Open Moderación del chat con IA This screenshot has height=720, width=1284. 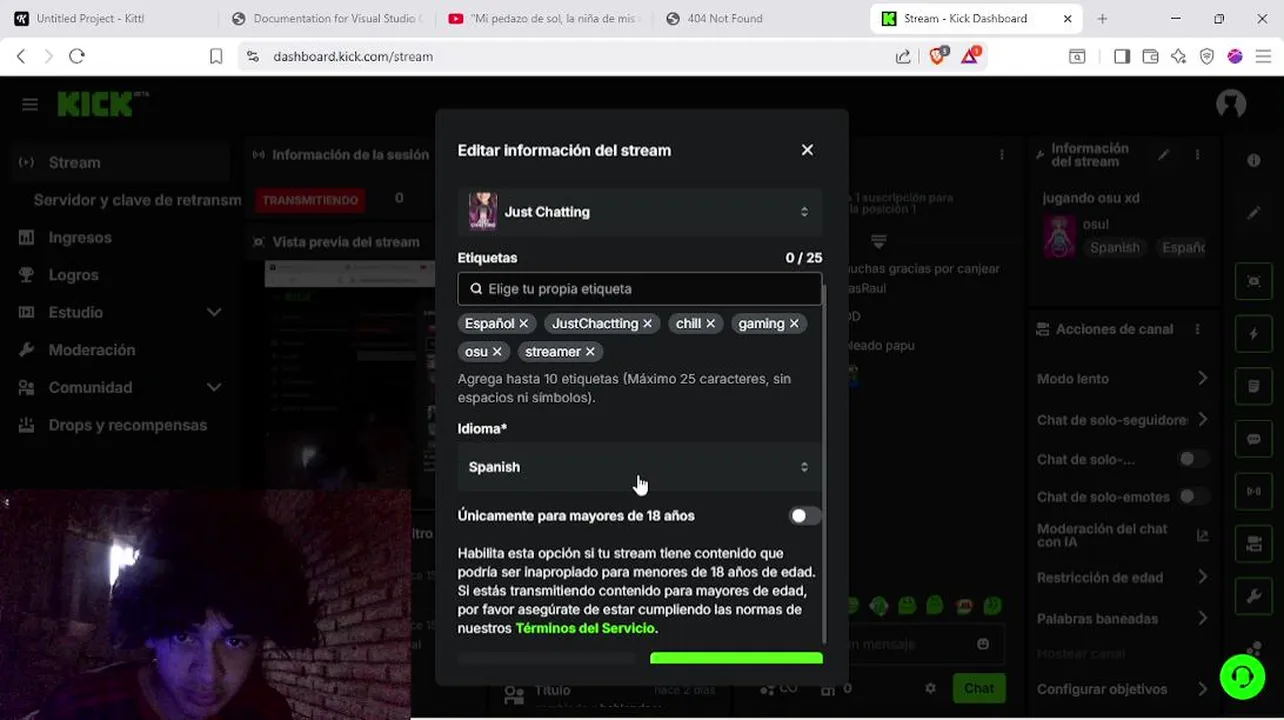(x=1122, y=535)
